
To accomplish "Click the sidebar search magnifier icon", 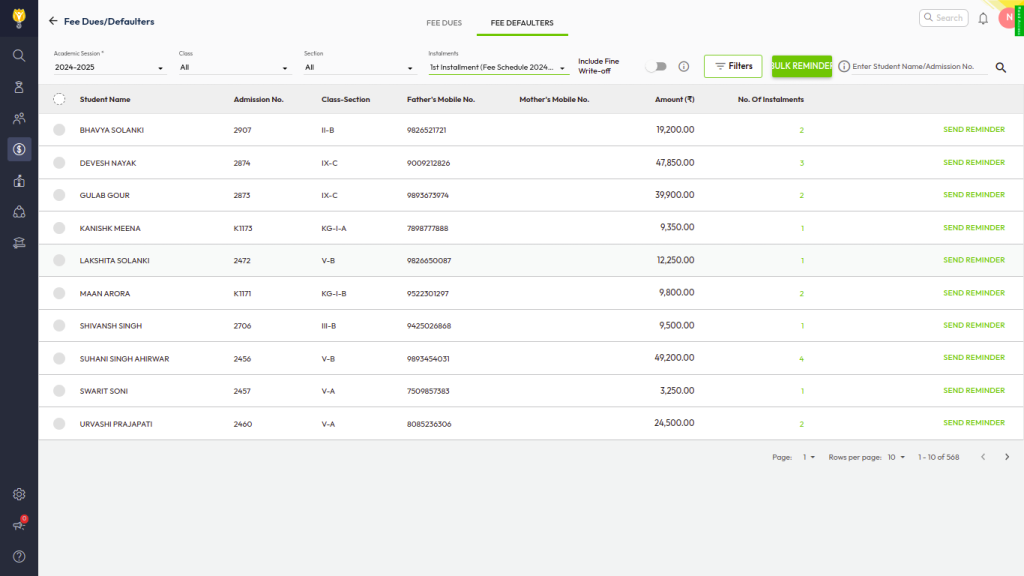I will (x=19, y=55).
